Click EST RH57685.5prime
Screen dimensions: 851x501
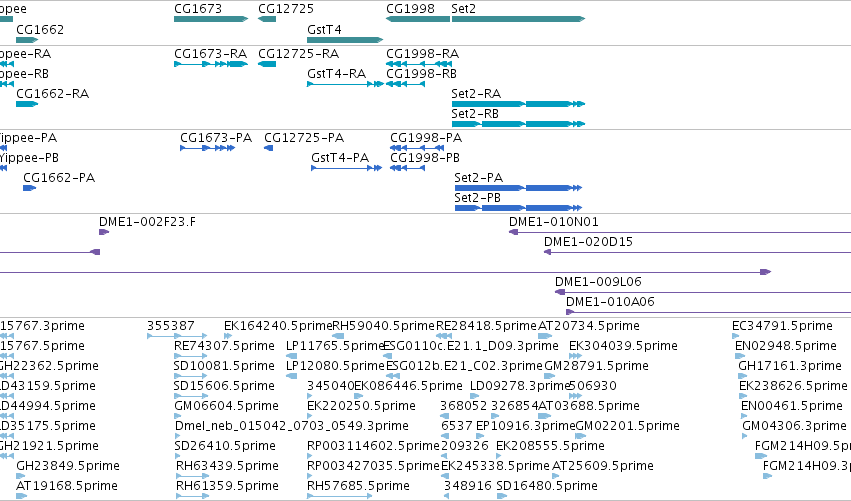(358, 487)
